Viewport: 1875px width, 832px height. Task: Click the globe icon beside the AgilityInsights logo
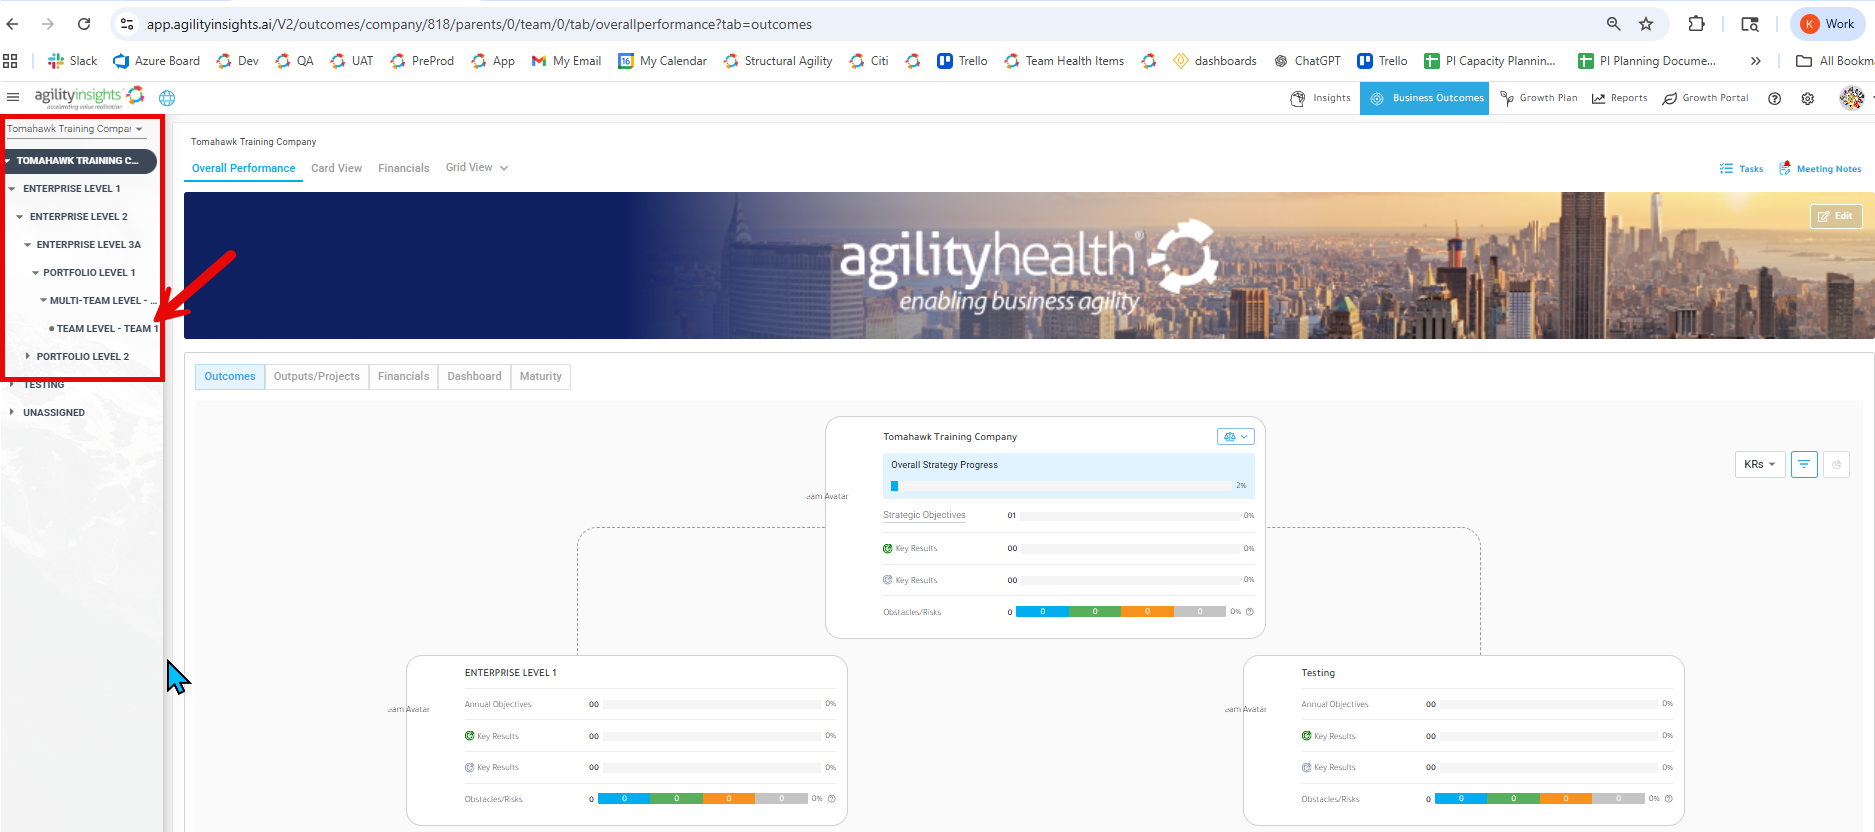167,98
